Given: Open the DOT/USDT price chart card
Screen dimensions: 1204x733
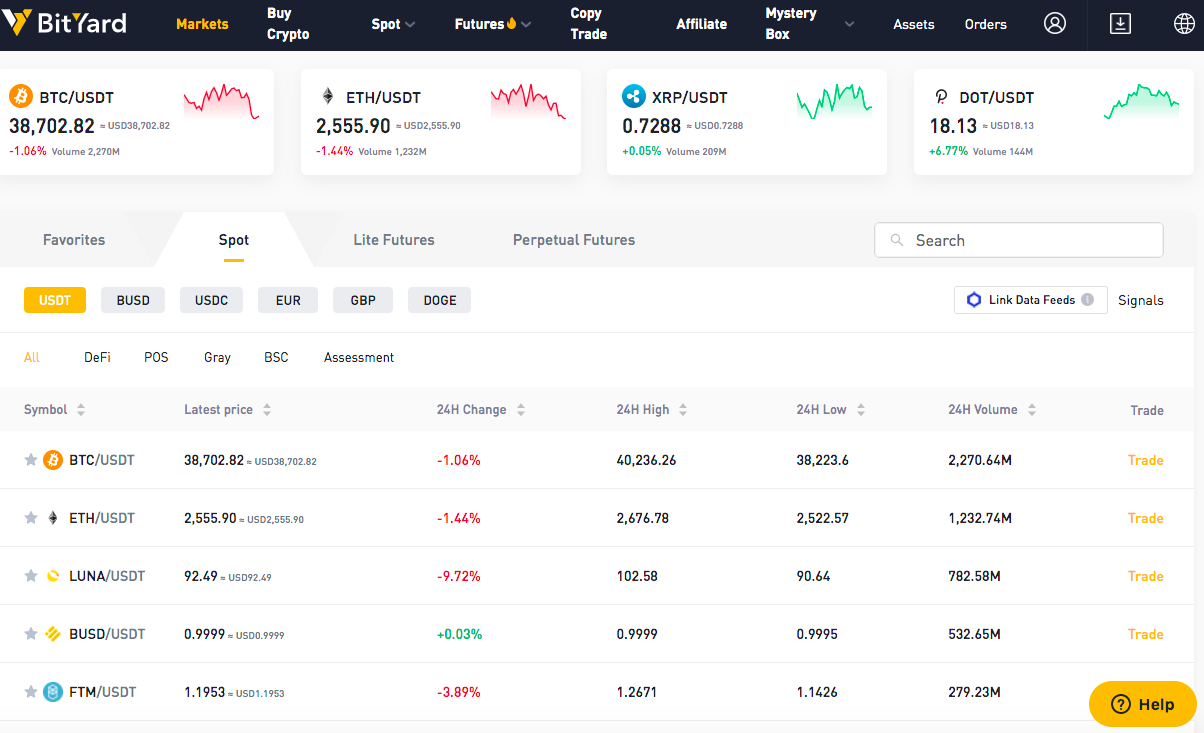Looking at the screenshot, I should tap(1054, 122).
